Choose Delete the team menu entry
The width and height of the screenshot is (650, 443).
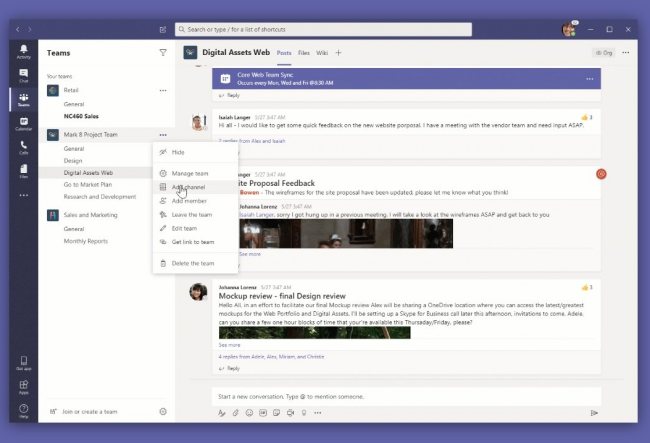tap(196, 263)
